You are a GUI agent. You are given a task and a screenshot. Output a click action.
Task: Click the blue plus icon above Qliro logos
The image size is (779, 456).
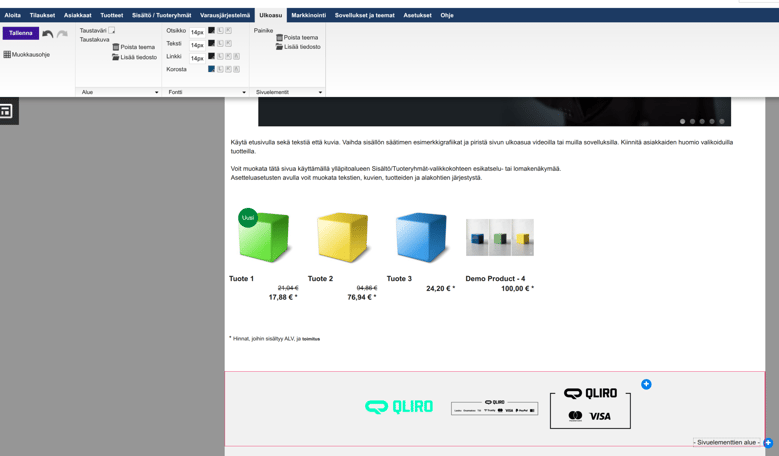[x=646, y=384]
